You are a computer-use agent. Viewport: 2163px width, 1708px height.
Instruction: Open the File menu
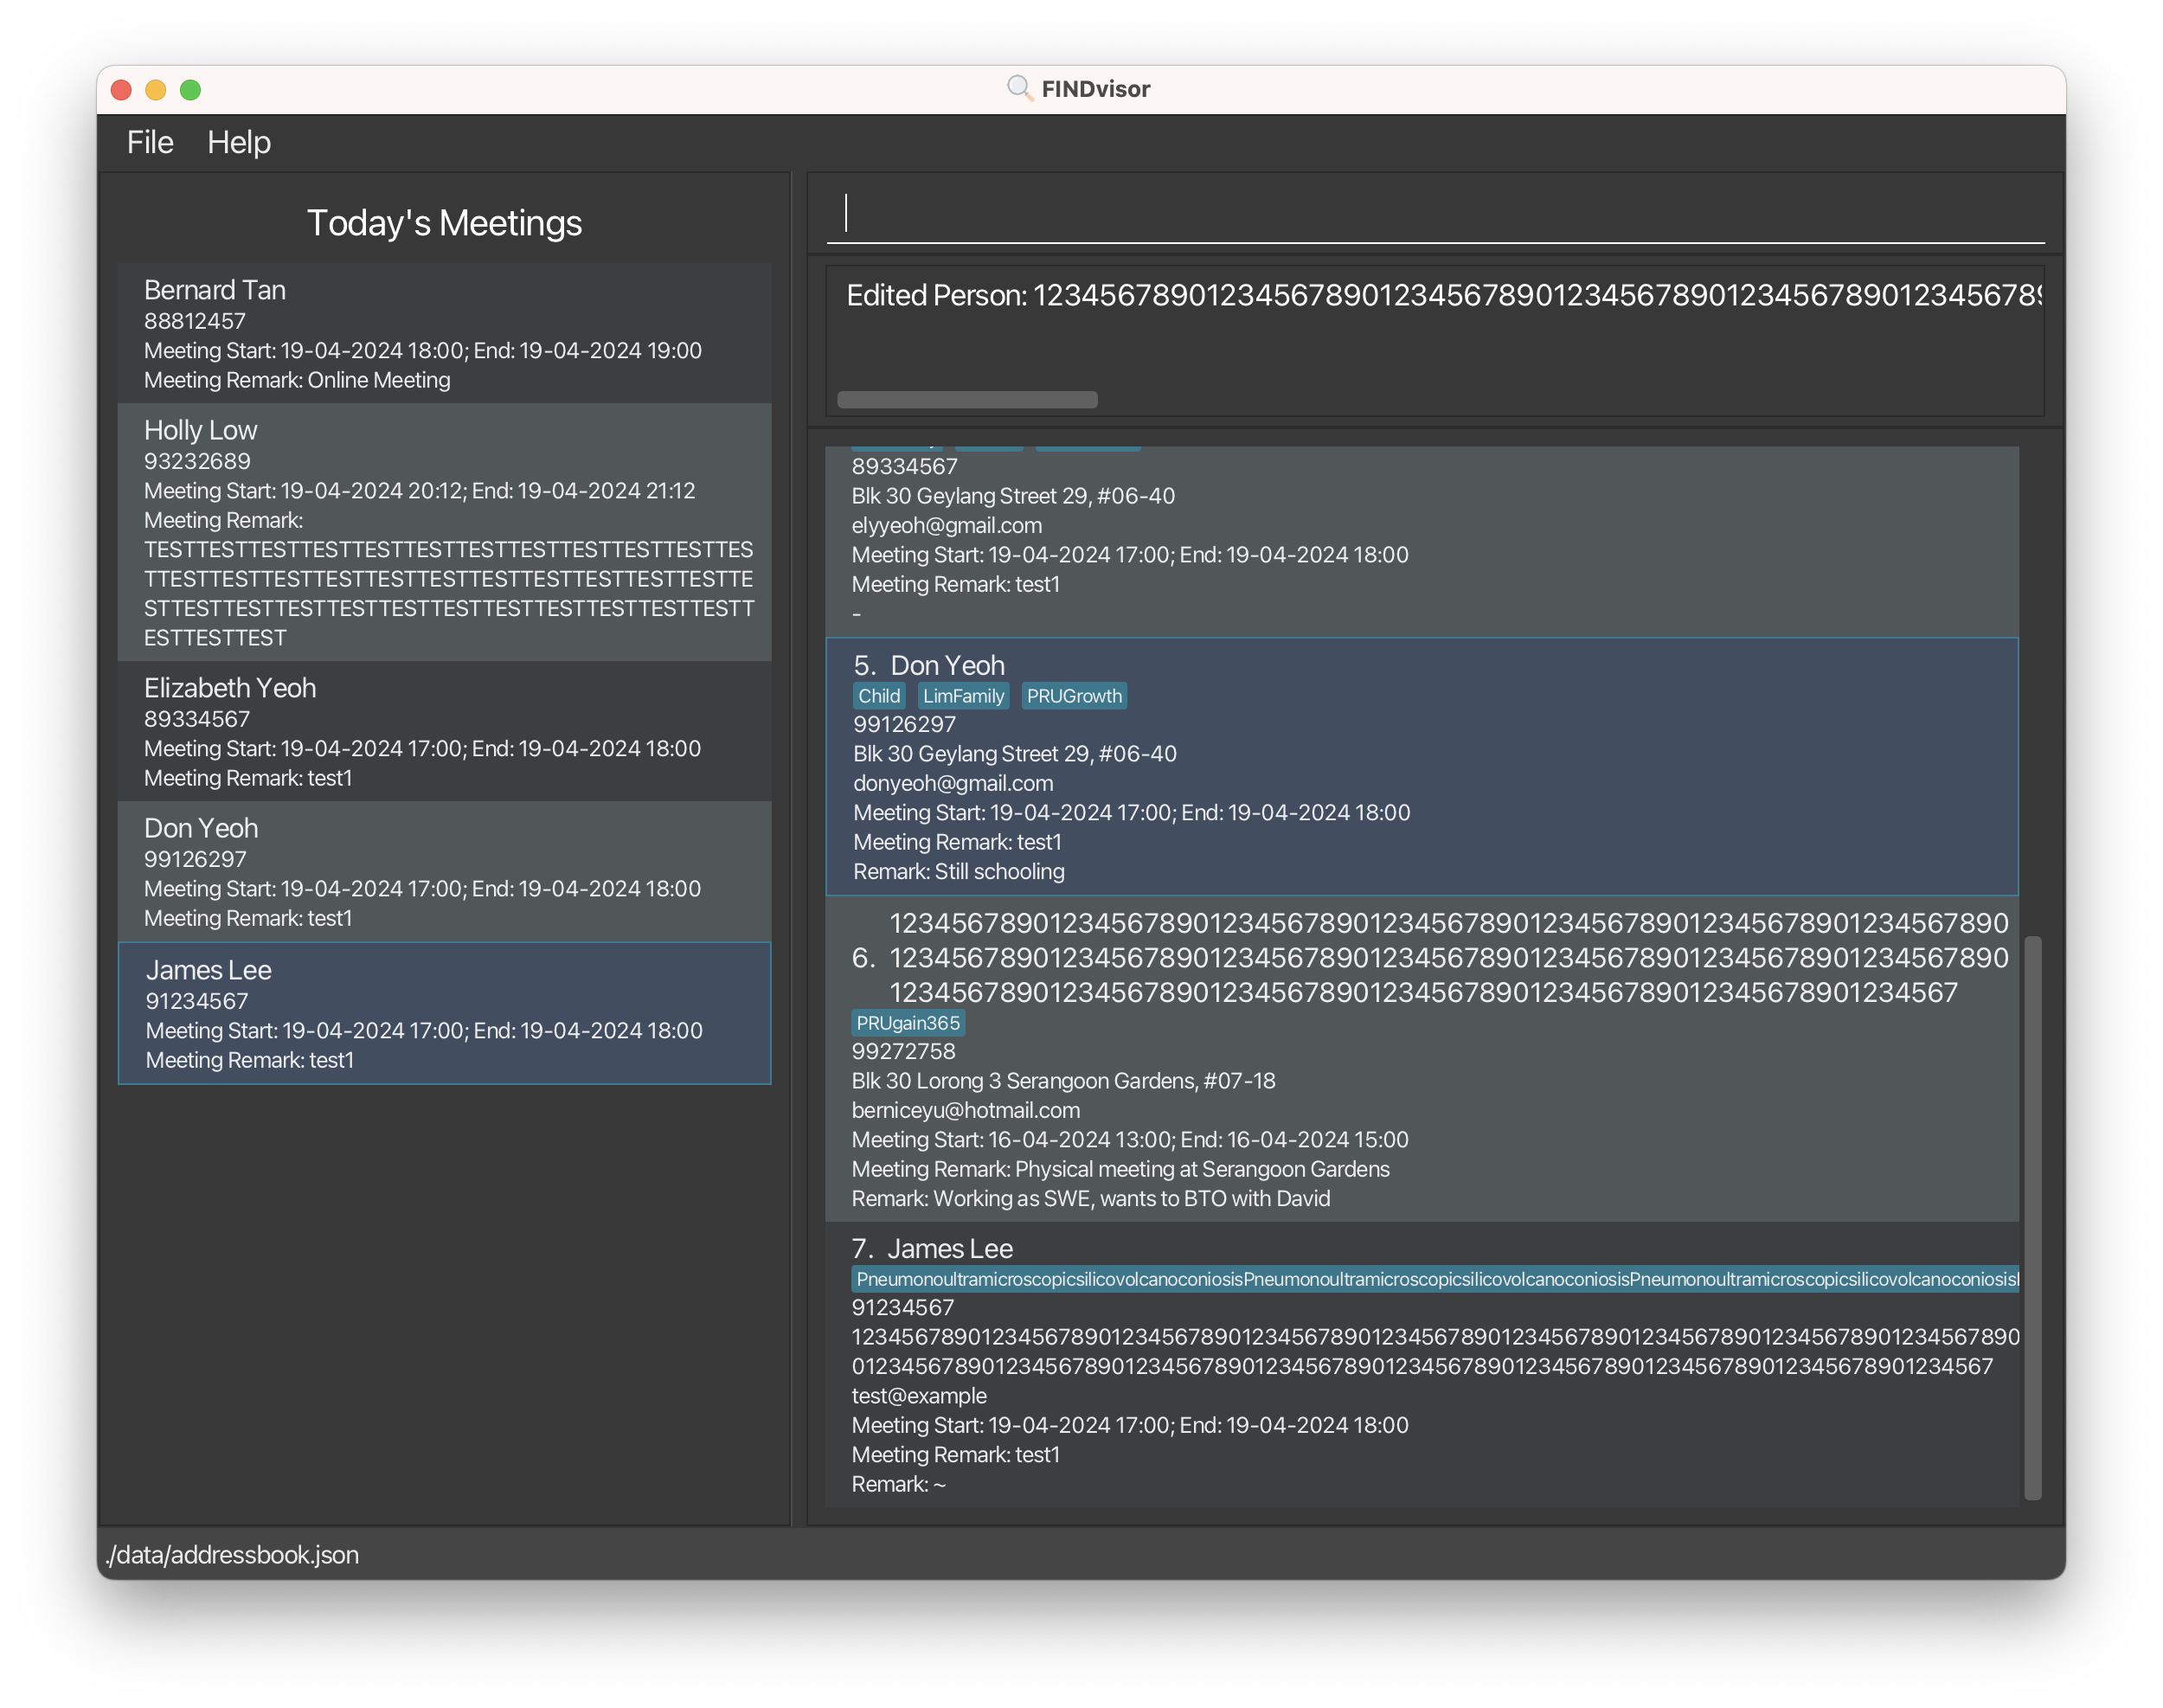(x=150, y=142)
